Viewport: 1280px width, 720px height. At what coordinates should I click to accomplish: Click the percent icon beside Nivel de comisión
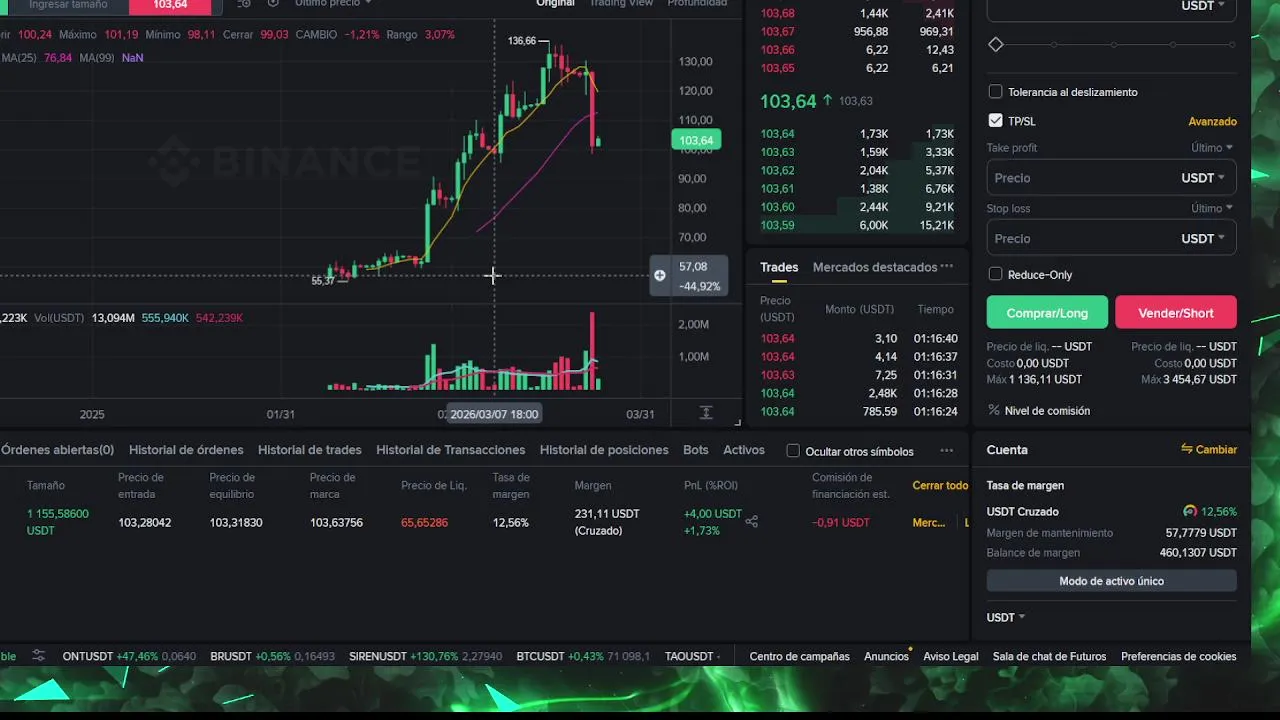click(994, 410)
